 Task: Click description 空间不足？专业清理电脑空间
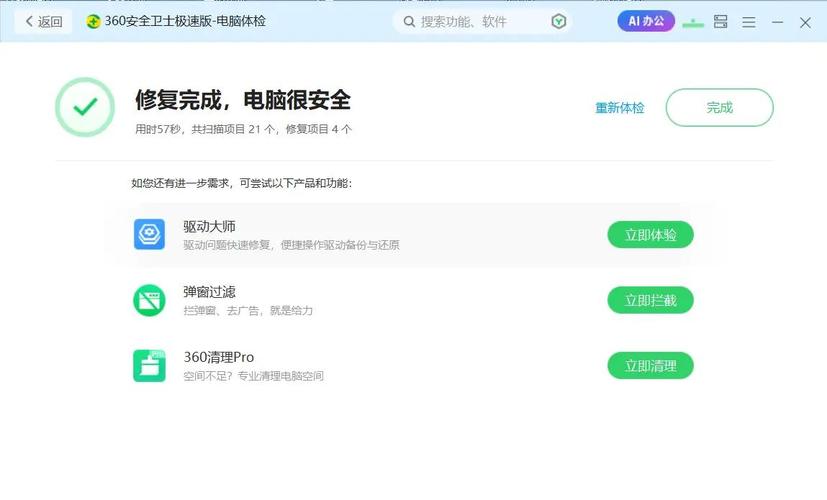pyautogui.click(x=254, y=376)
